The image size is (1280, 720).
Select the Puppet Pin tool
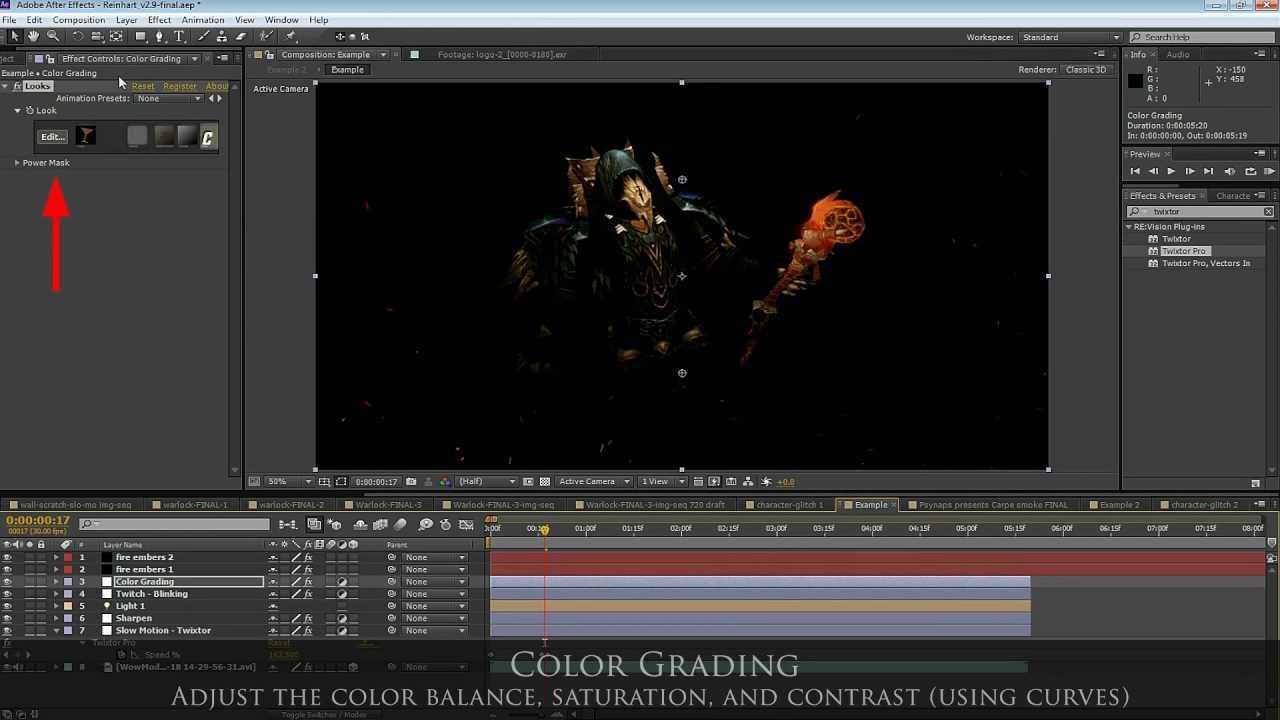(291, 37)
